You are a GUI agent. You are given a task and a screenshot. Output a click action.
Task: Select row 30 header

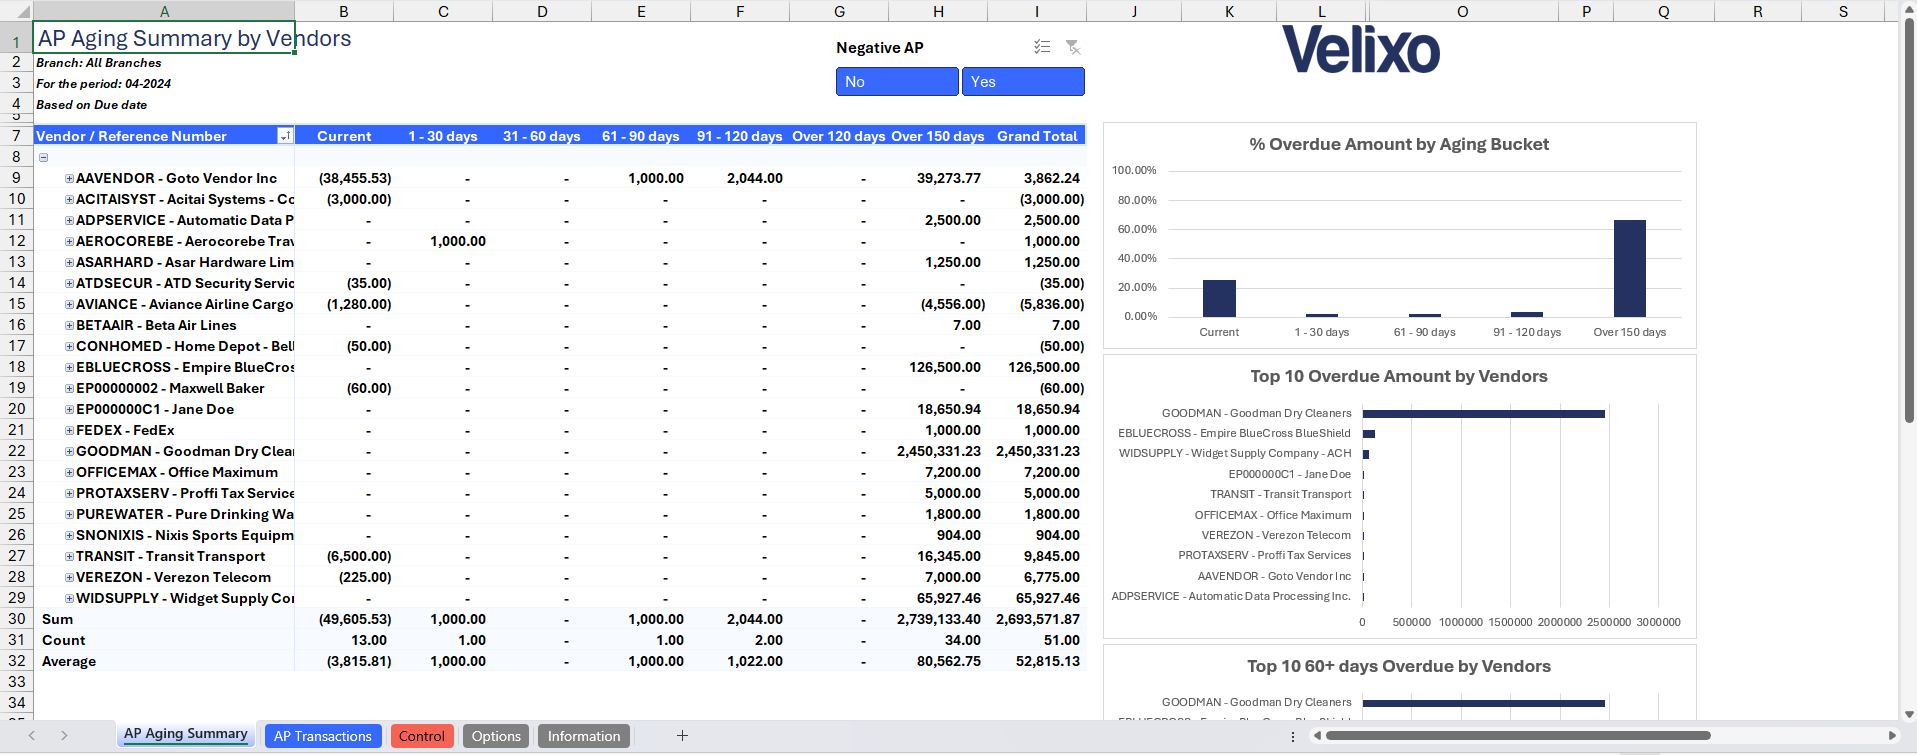(17, 619)
